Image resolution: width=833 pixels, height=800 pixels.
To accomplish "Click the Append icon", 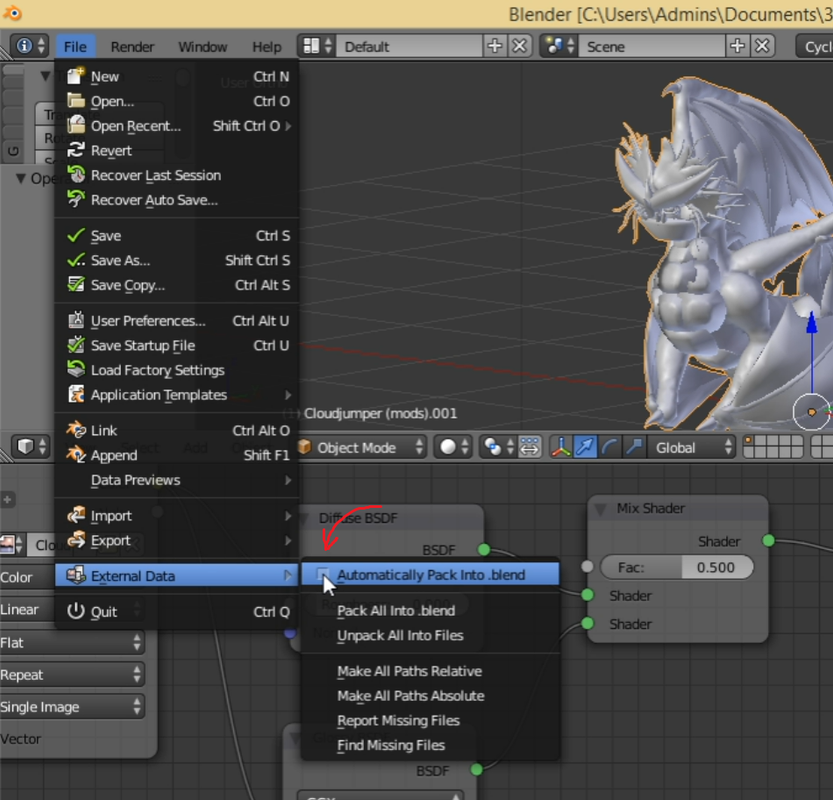I will [76, 455].
